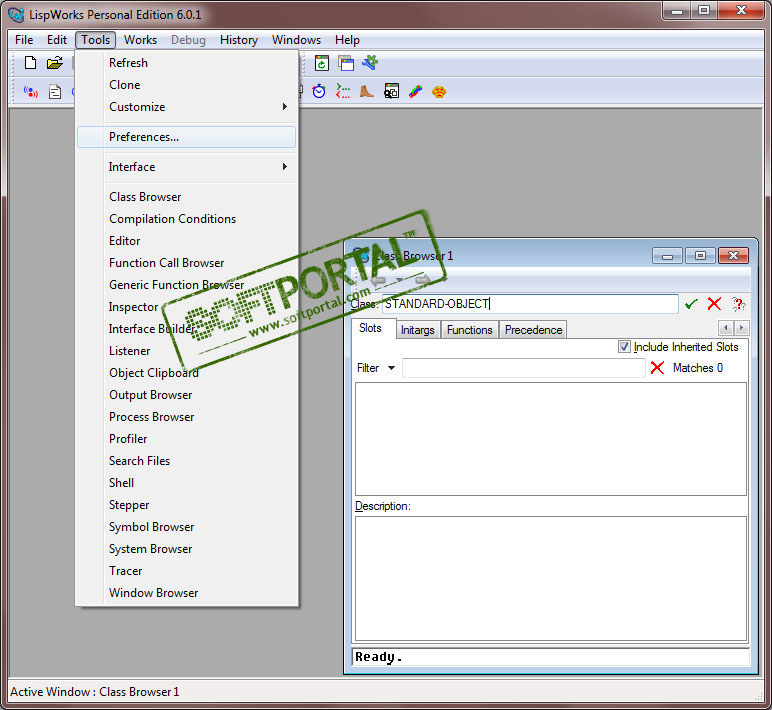Screen dimensions: 772x710
Task: Click the New File blank page icon
Action: (x=31, y=63)
